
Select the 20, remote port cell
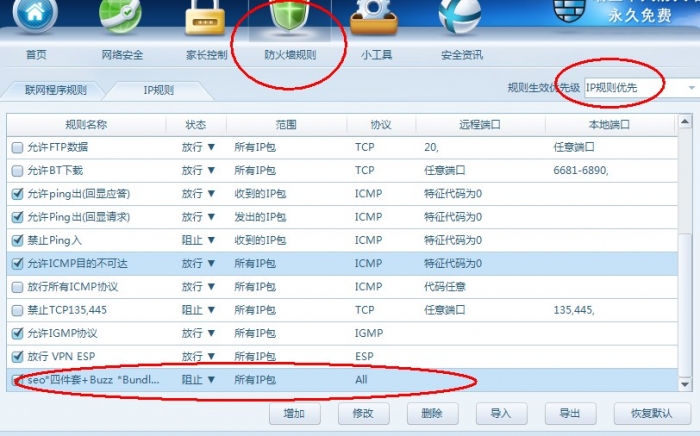pyautogui.click(x=431, y=147)
